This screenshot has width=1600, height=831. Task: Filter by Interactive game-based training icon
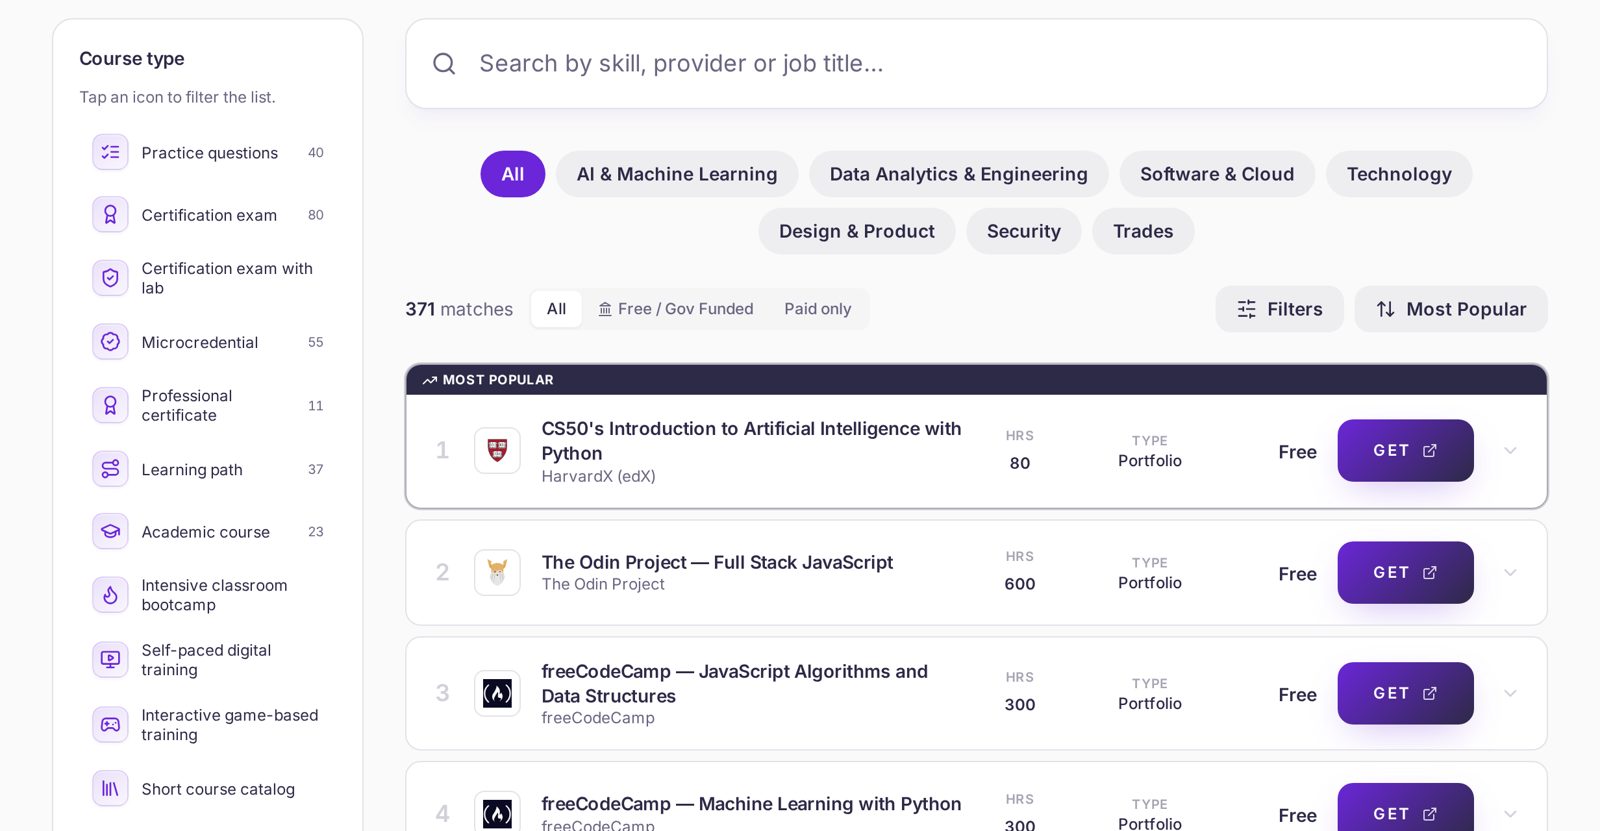coord(110,725)
